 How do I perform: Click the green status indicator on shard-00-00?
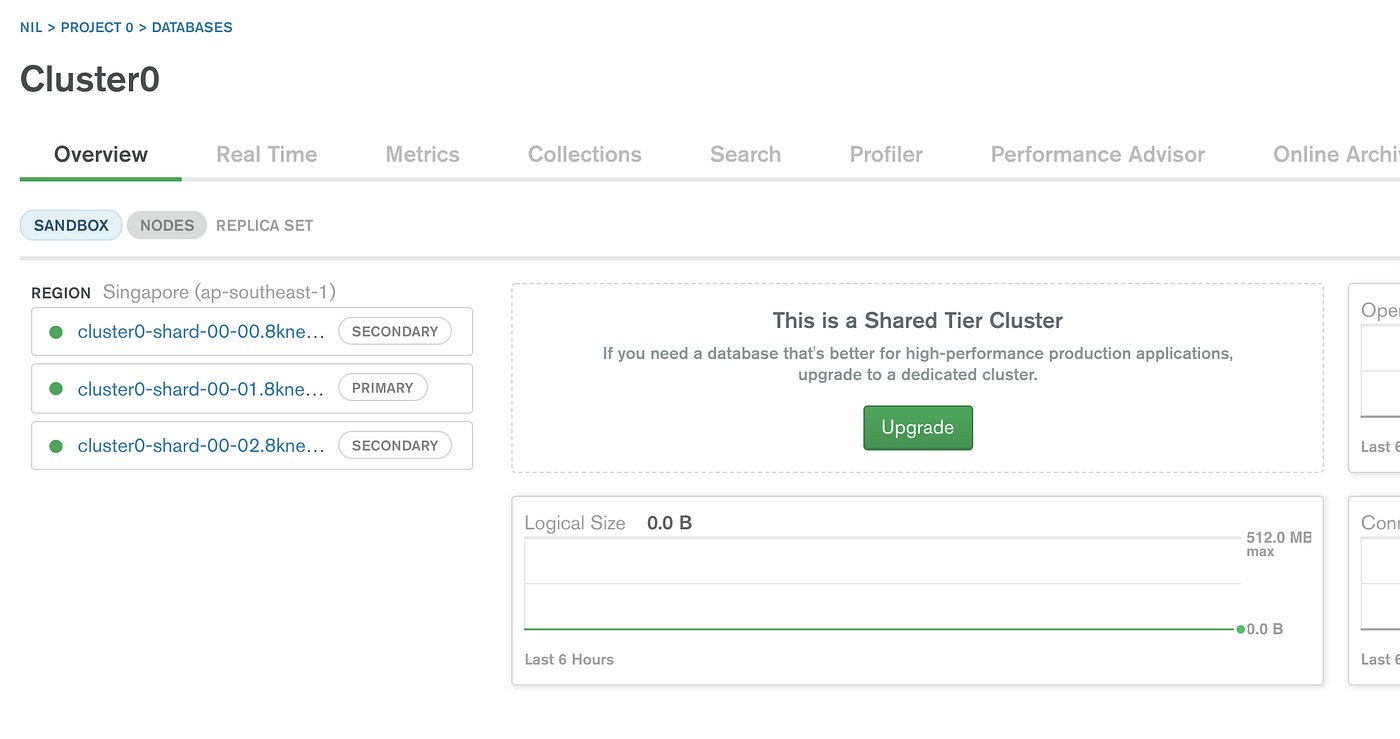(55, 331)
